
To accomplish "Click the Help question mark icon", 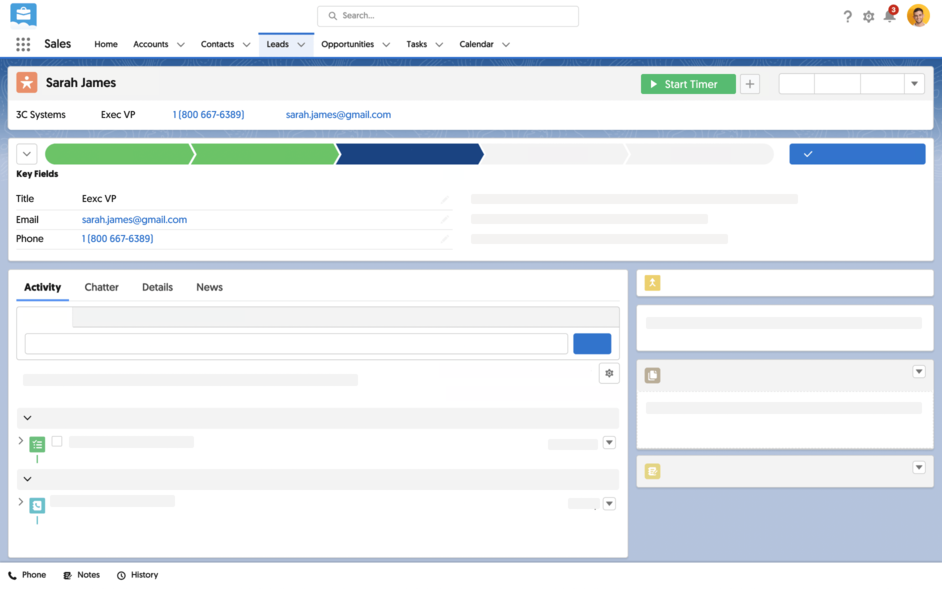I will pyautogui.click(x=847, y=16).
